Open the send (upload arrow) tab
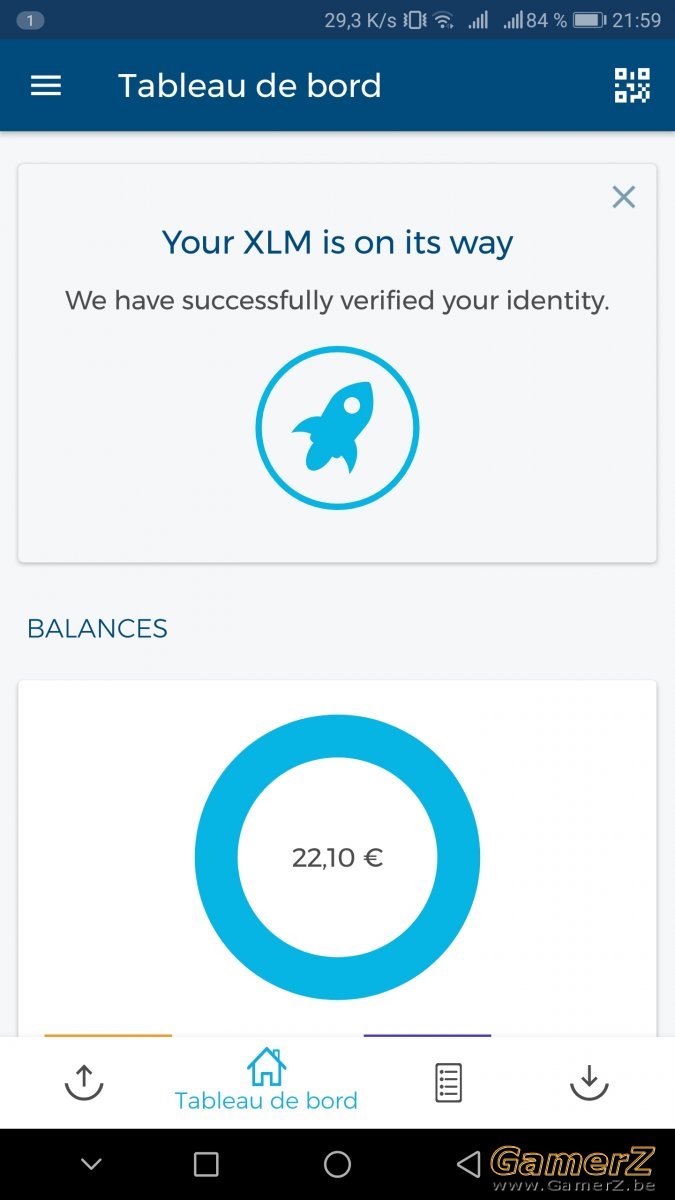 coord(84,1082)
